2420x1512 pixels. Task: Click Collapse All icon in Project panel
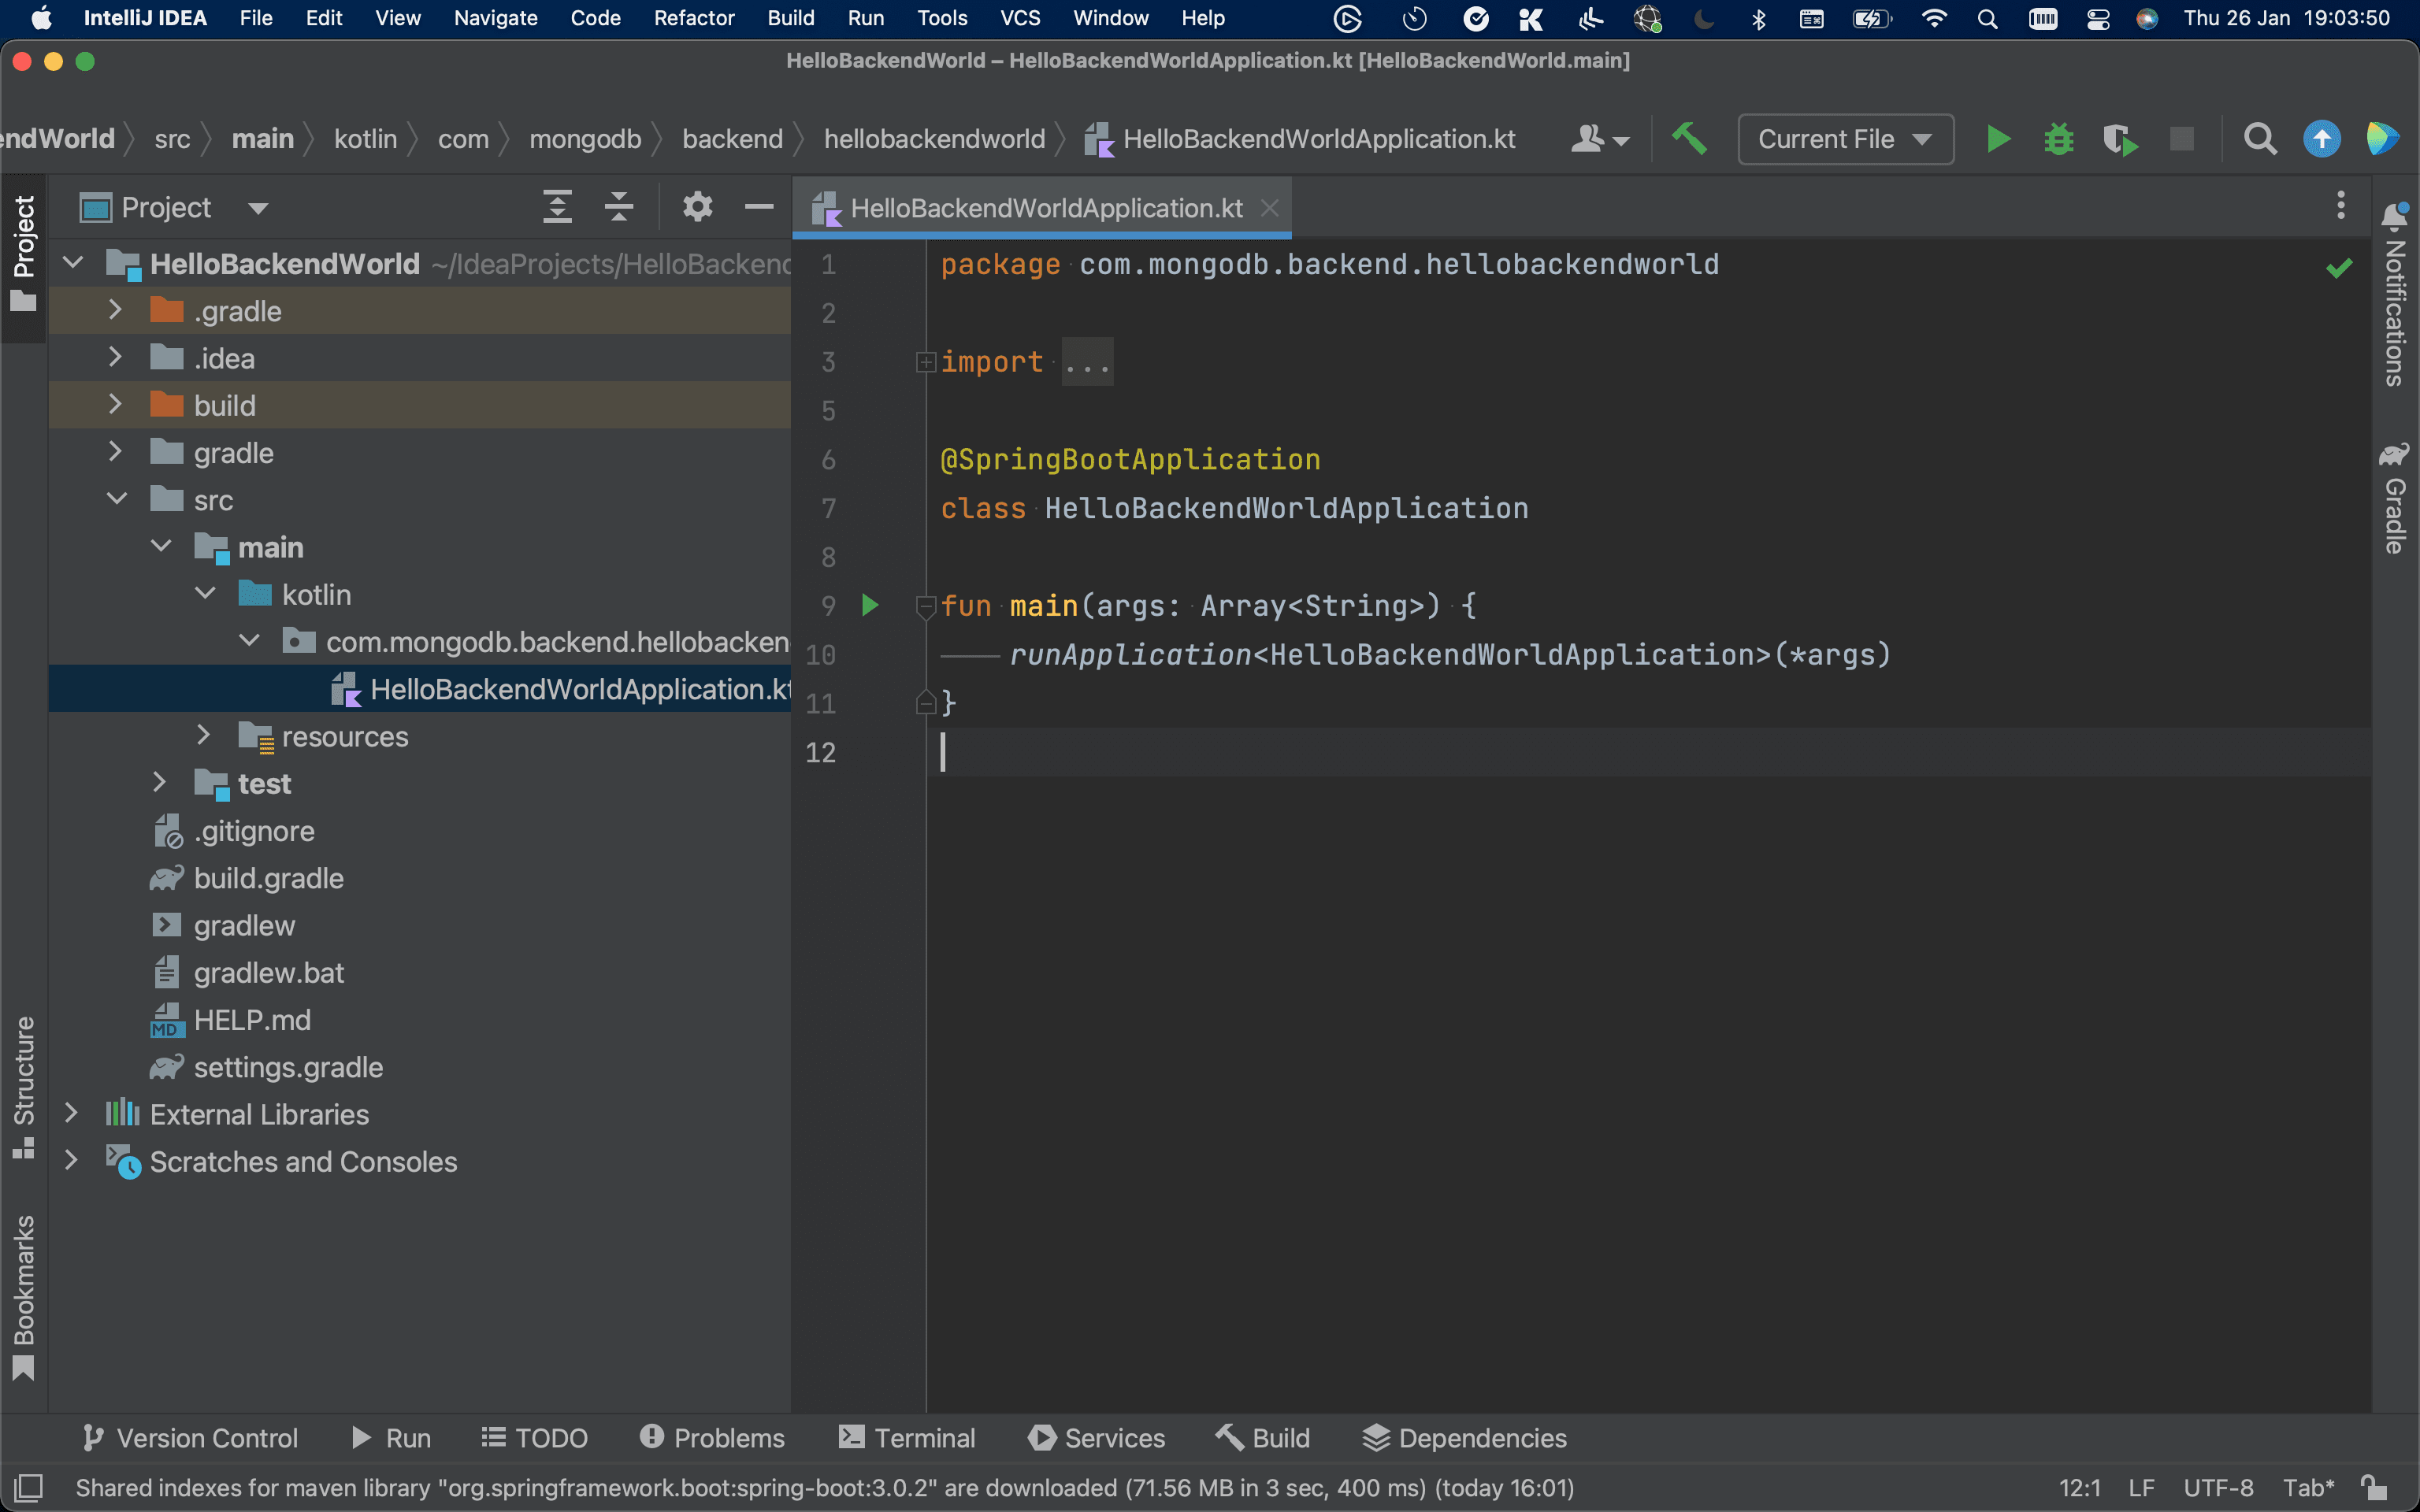coord(619,207)
